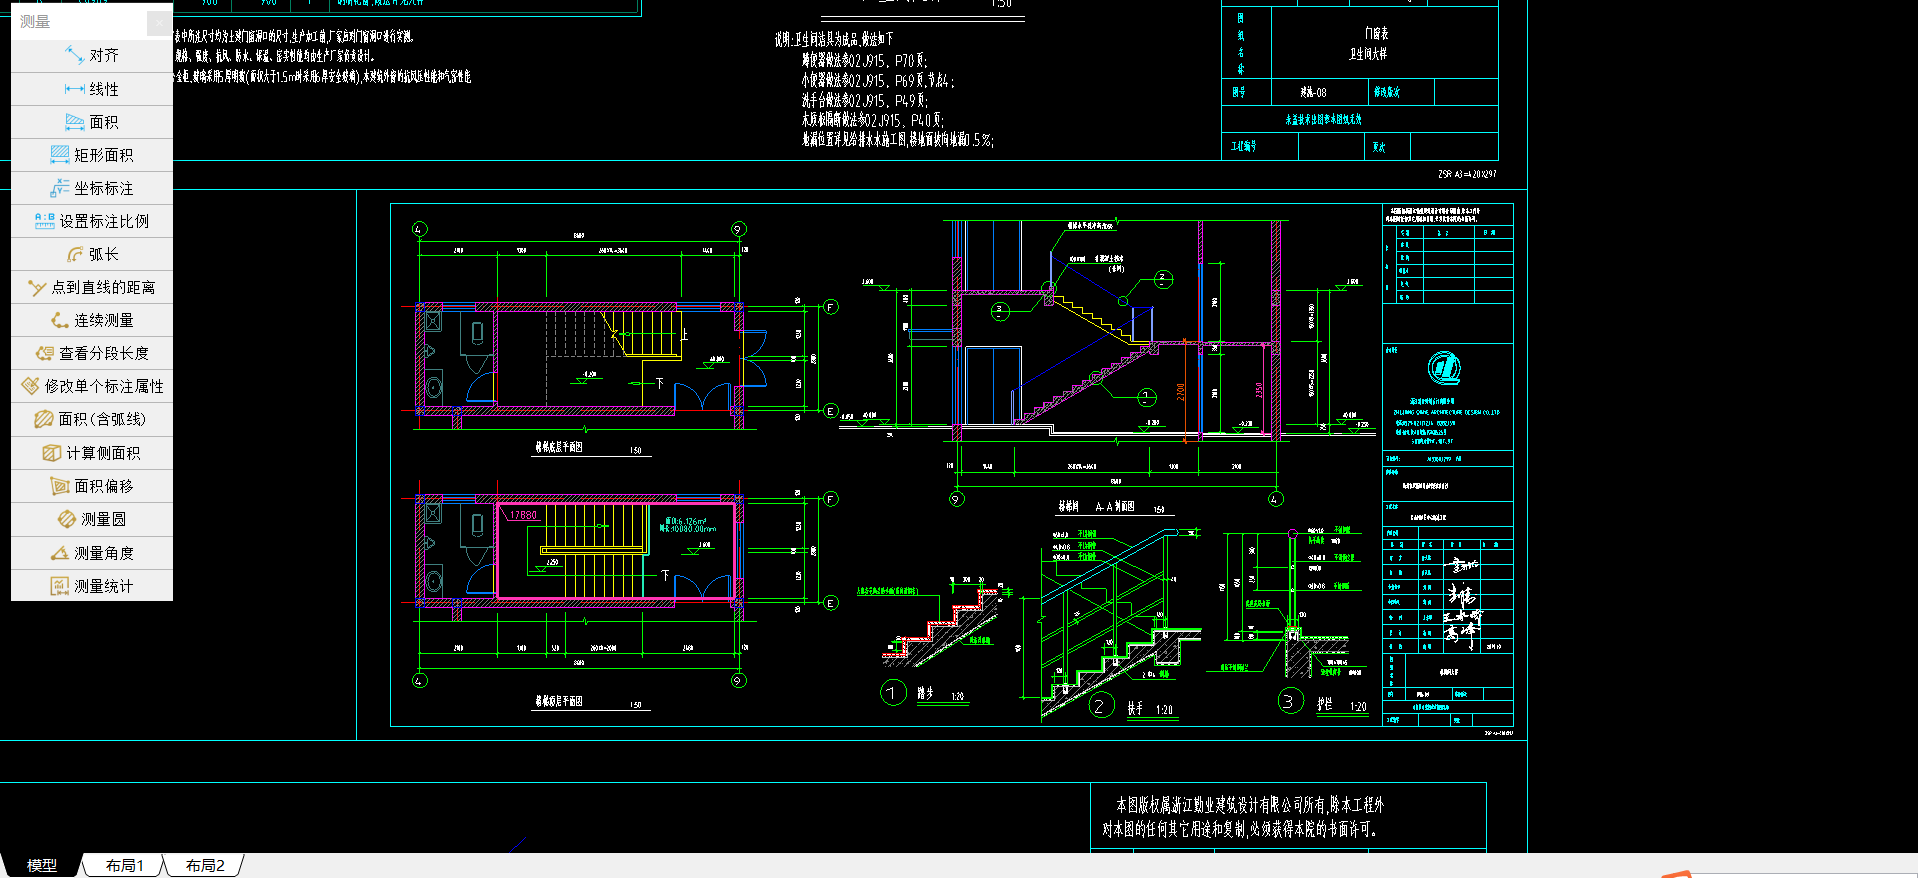Click detail marker 2 labeled 扶手
Image resolution: width=1918 pixels, height=878 pixels.
[1101, 706]
